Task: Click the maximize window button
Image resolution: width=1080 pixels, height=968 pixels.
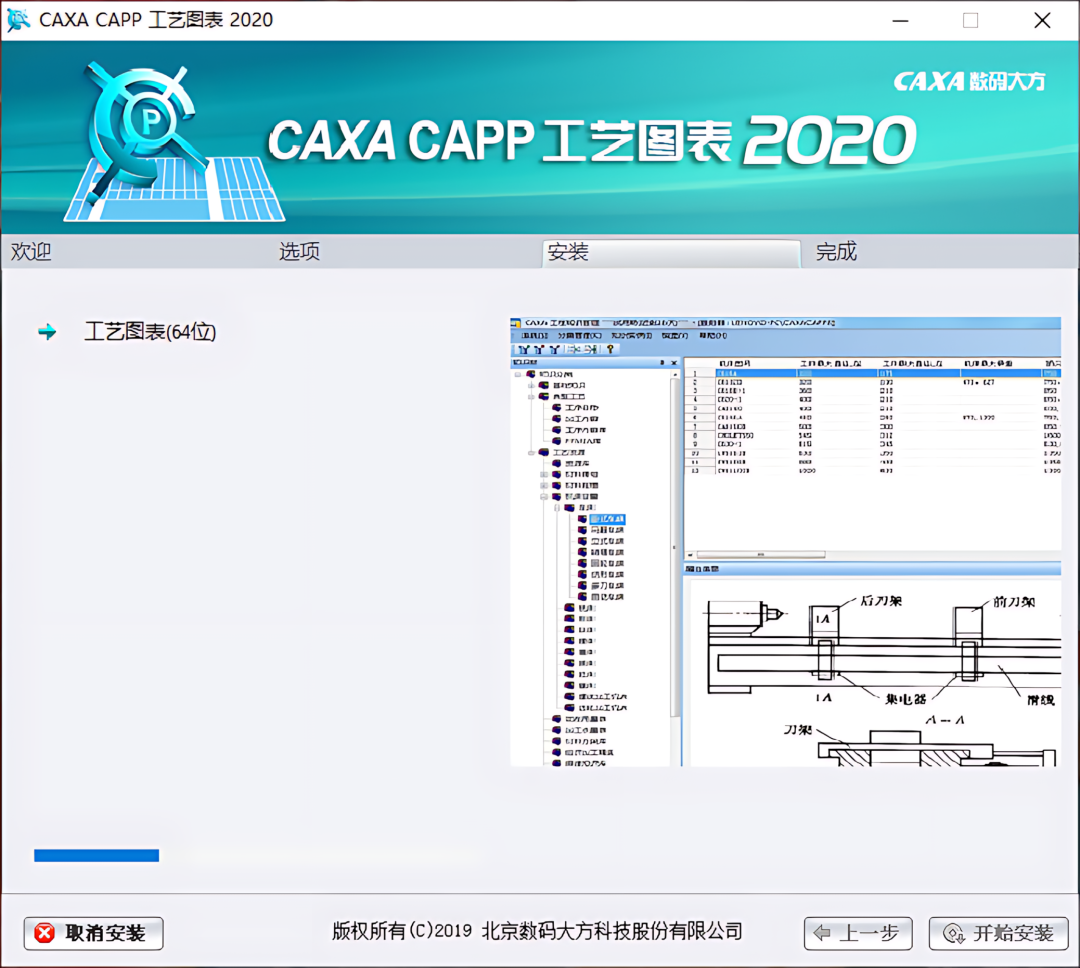Action: [x=970, y=21]
